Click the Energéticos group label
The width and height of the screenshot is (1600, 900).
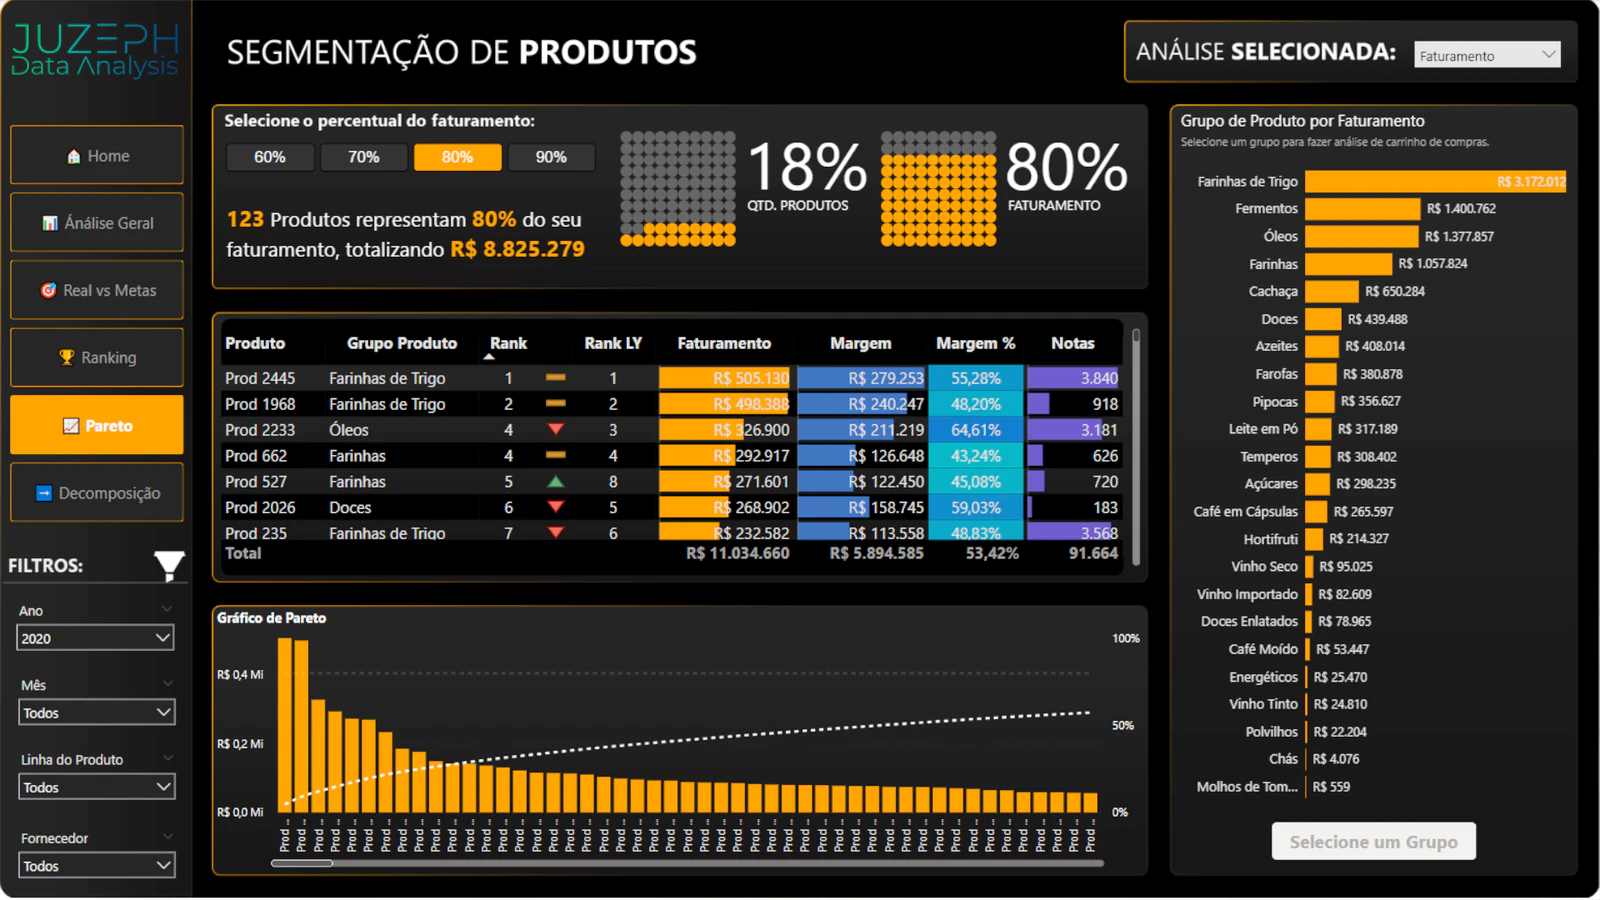click(1263, 677)
